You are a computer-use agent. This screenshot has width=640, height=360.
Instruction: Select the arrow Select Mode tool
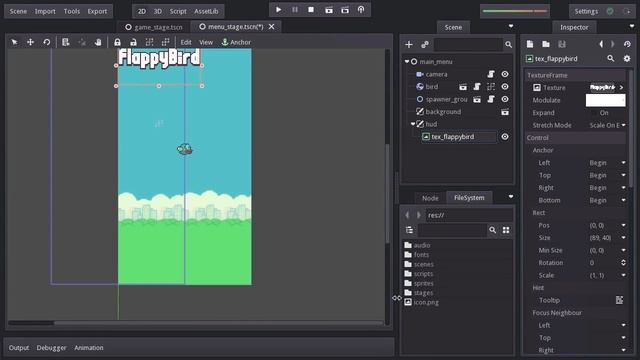tap(14, 42)
